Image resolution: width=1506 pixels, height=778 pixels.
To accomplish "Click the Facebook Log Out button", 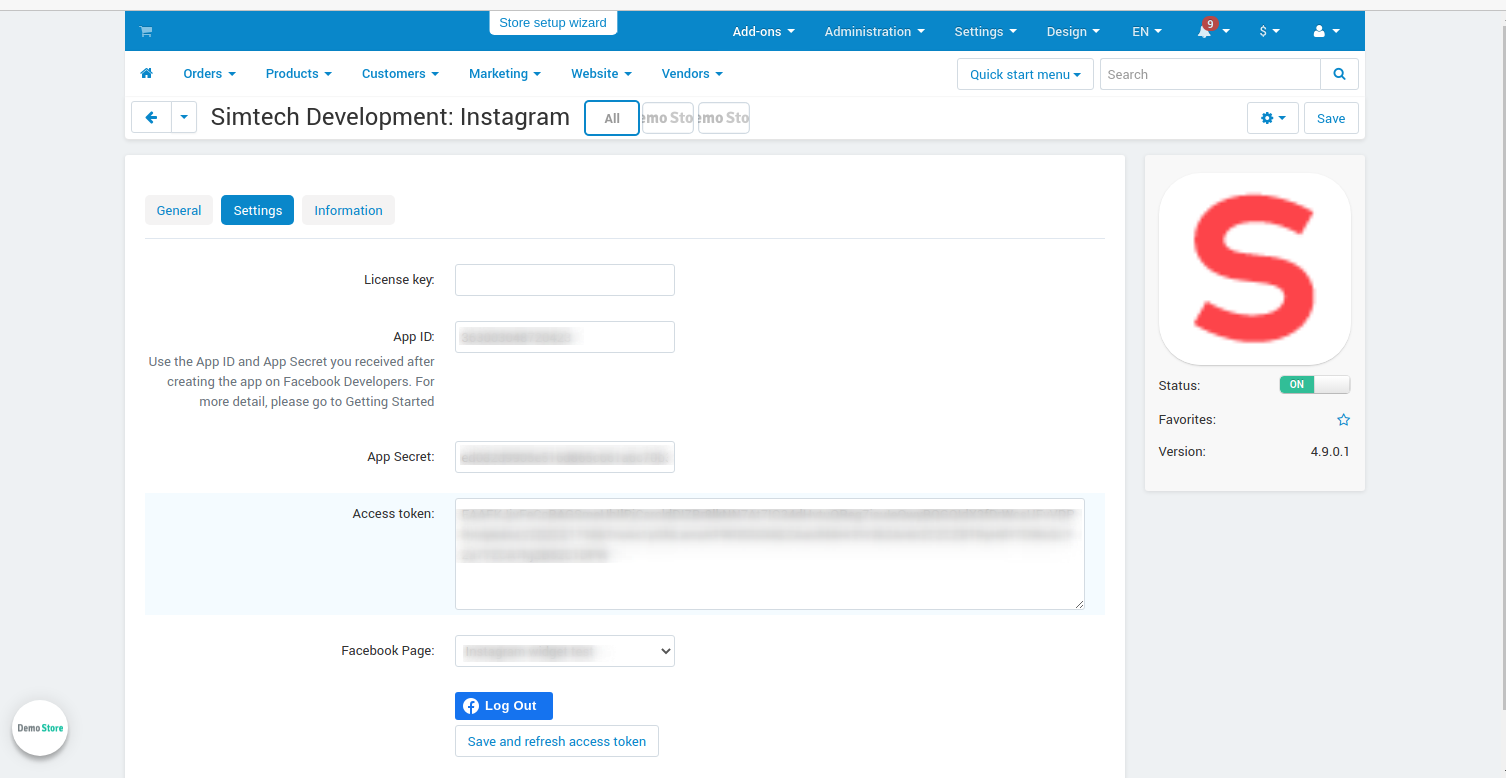I will [x=504, y=706].
